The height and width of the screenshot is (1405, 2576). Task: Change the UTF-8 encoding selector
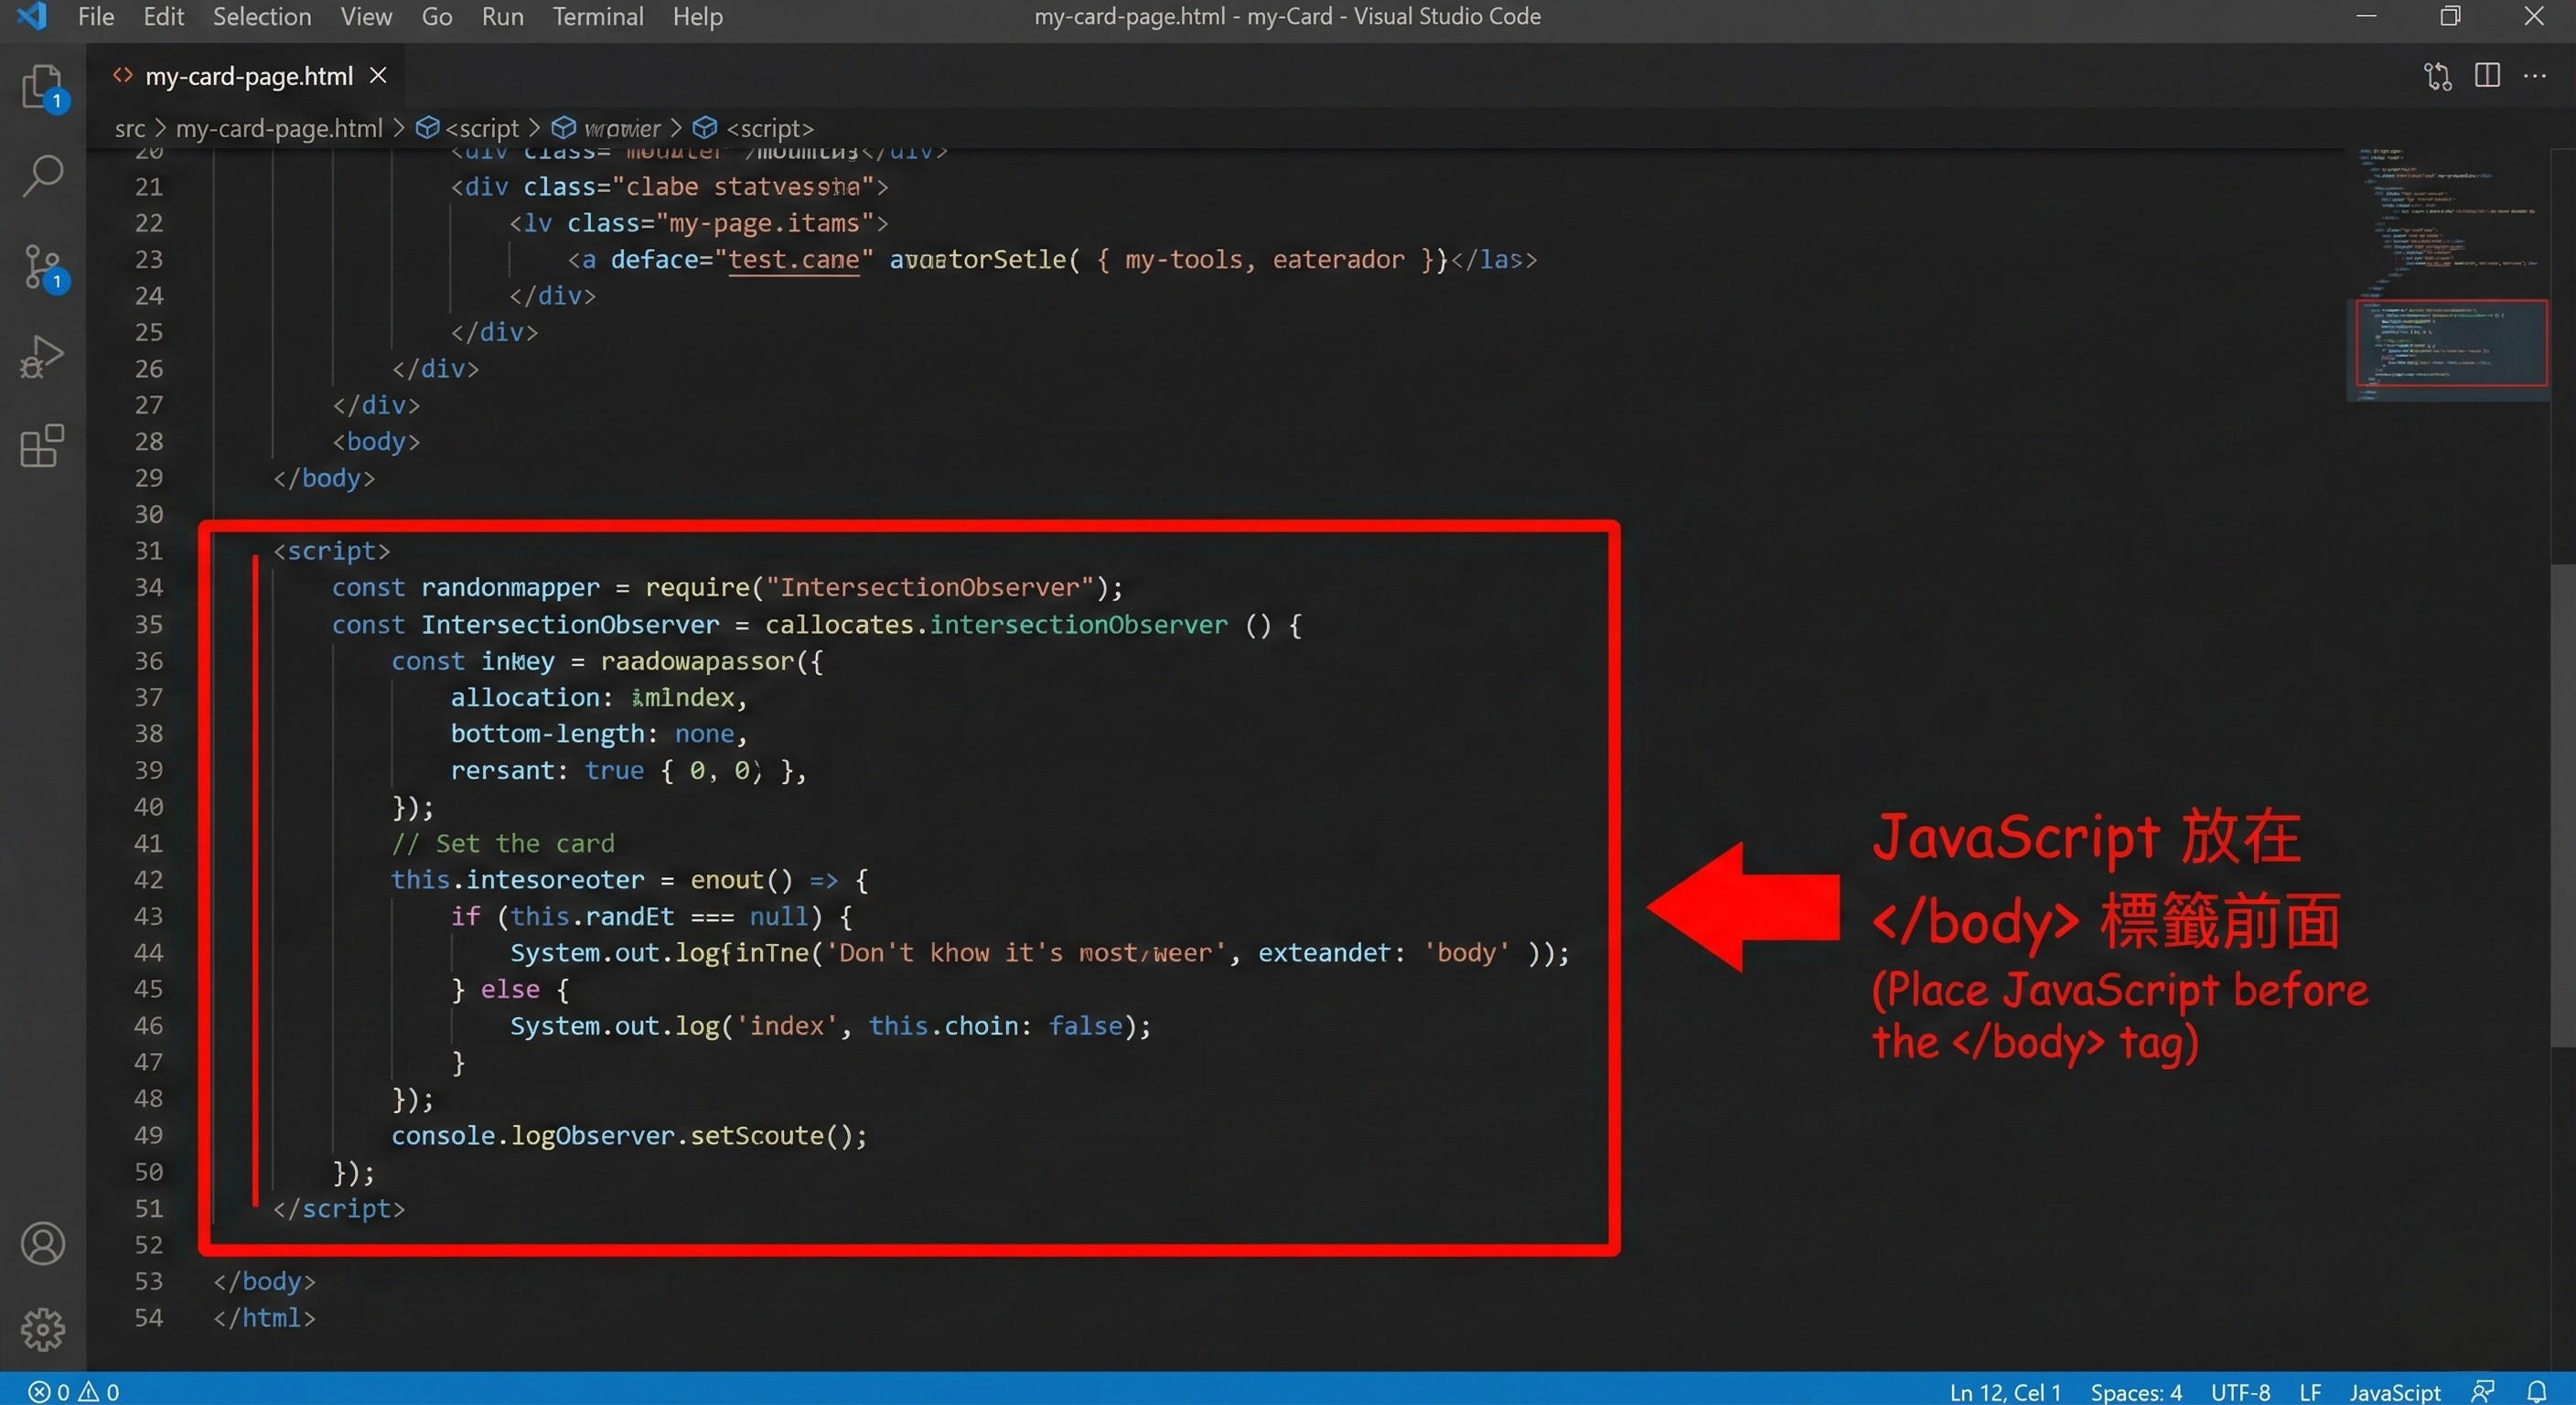tap(2240, 1392)
